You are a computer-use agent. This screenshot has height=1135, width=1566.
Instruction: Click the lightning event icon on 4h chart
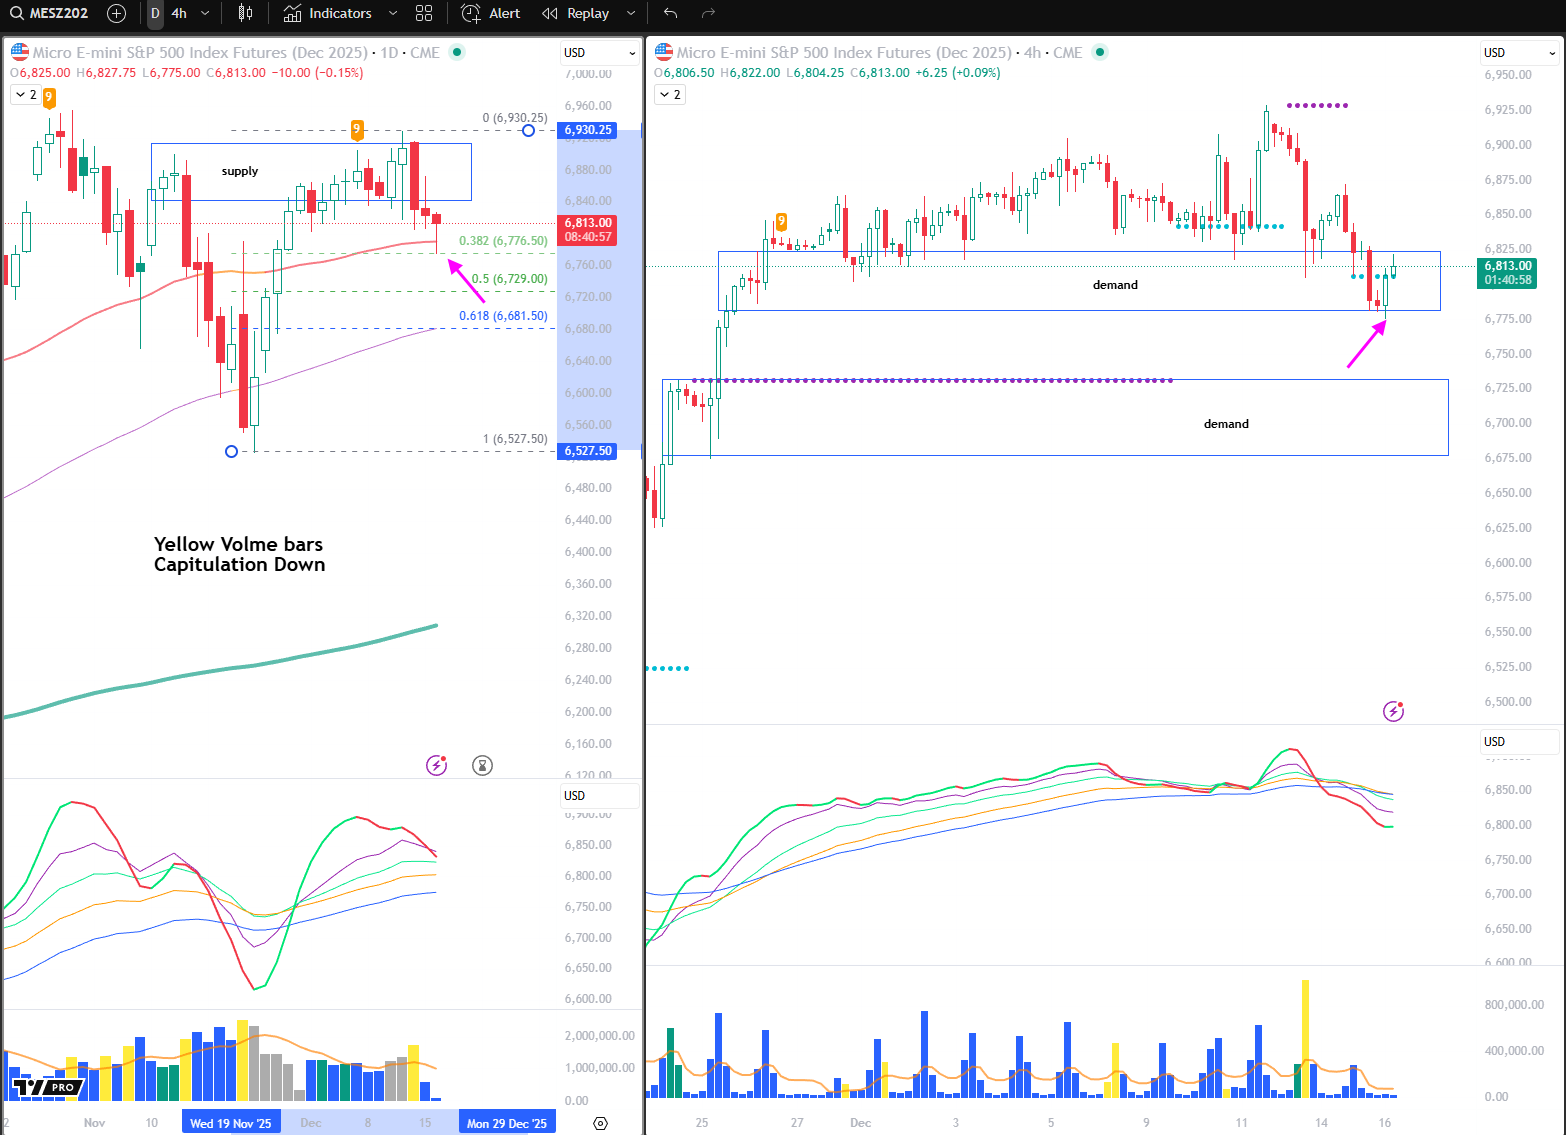[1393, 711]
